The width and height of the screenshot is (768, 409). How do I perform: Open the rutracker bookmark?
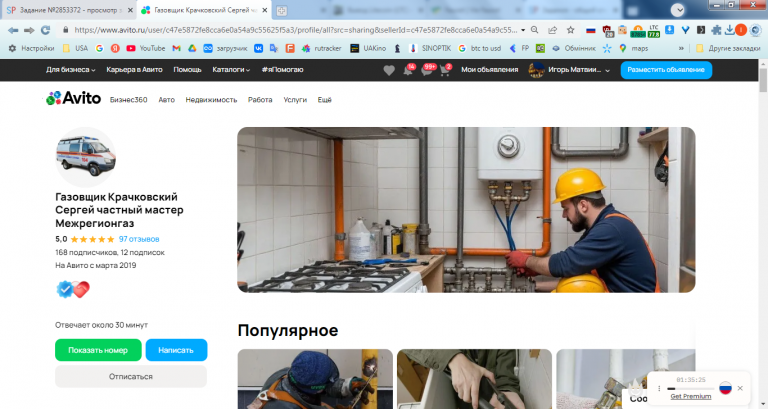[x=321, y=48]
